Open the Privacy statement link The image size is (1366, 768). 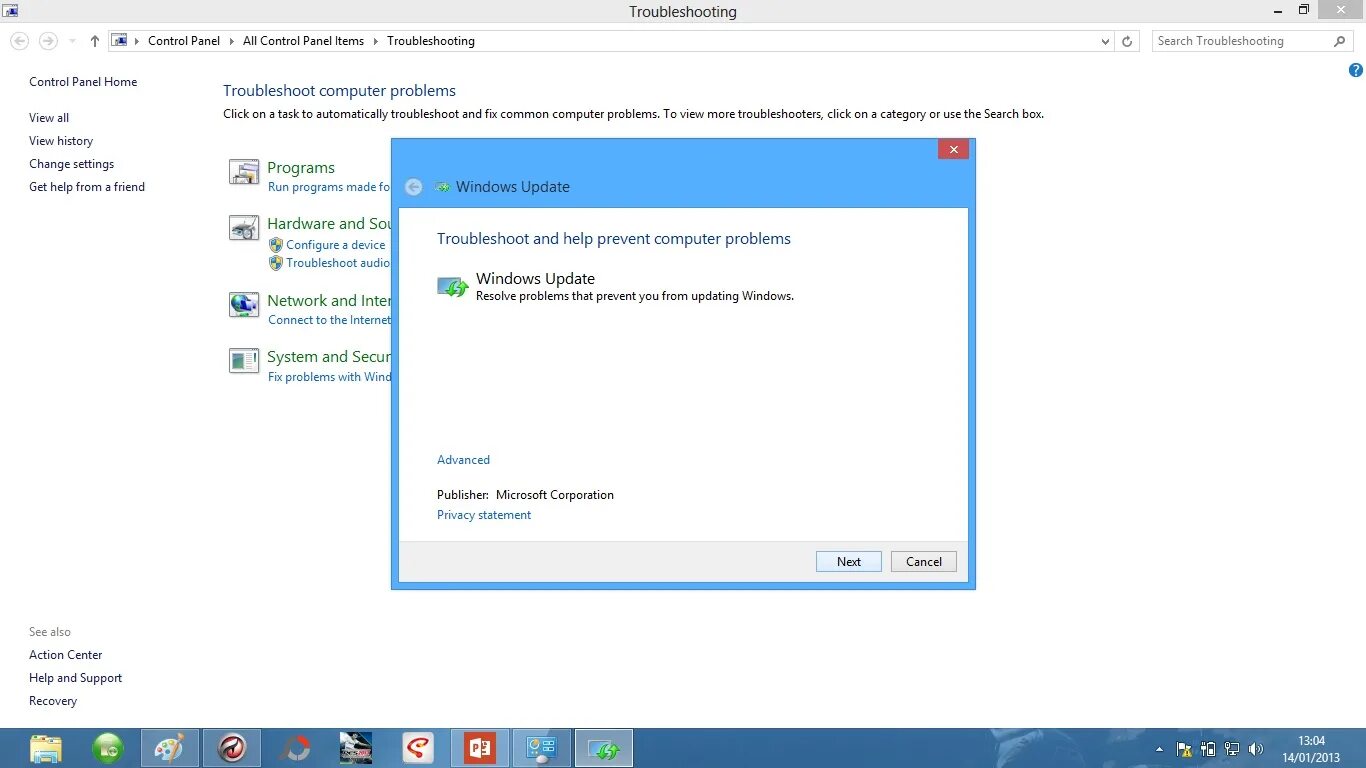[484, 515]
